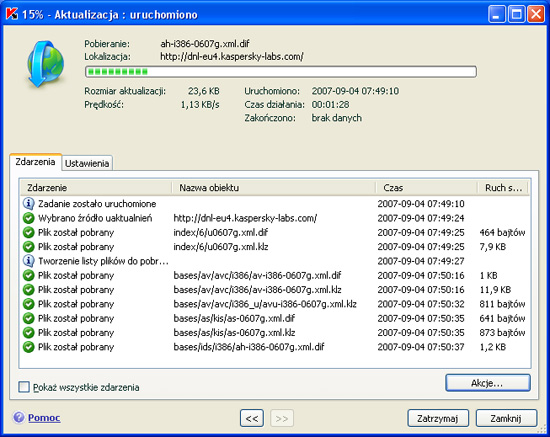This screenshot has width=550, height=437.
Task: Enable the 'Pokaż wszystkie zdarzenia' checkbox
Action: click(24, 387)
